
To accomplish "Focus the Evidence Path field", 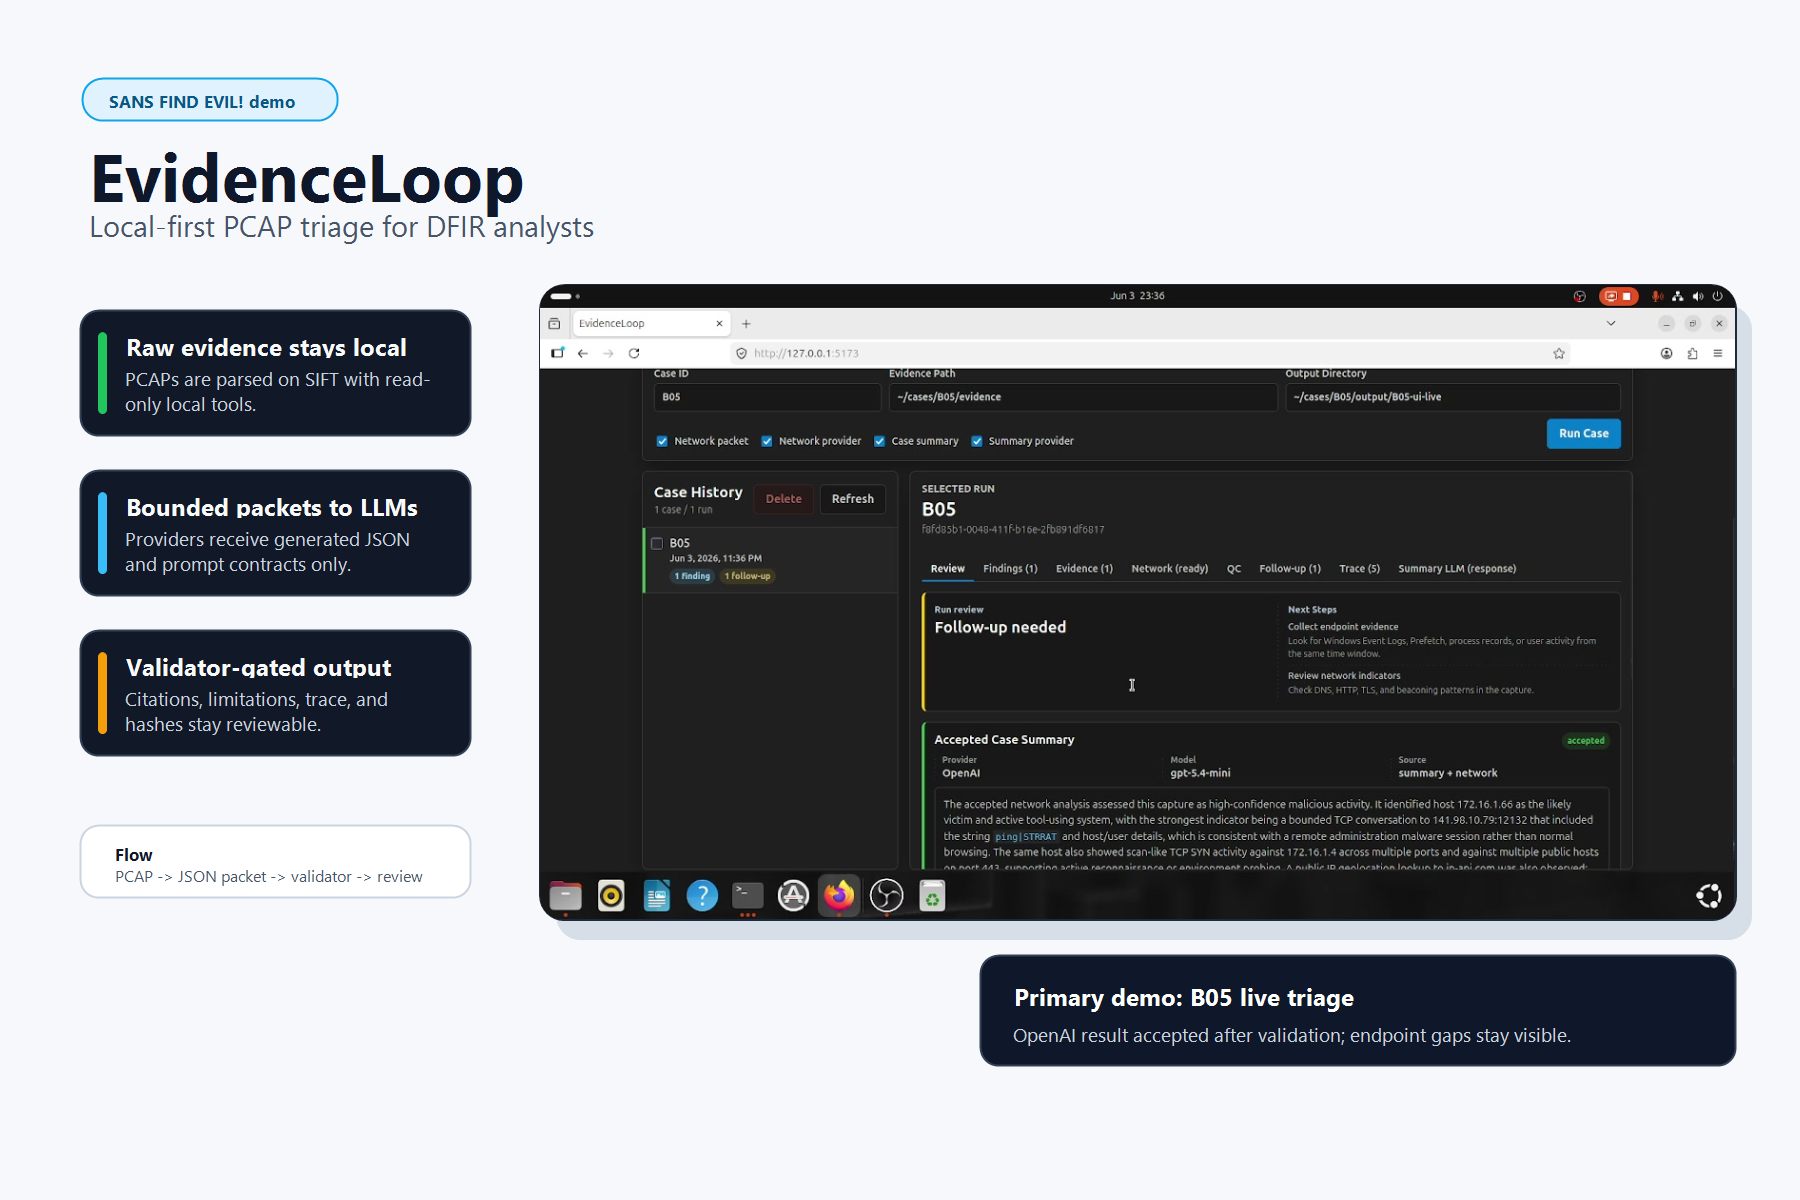I will click(1083, 397).
